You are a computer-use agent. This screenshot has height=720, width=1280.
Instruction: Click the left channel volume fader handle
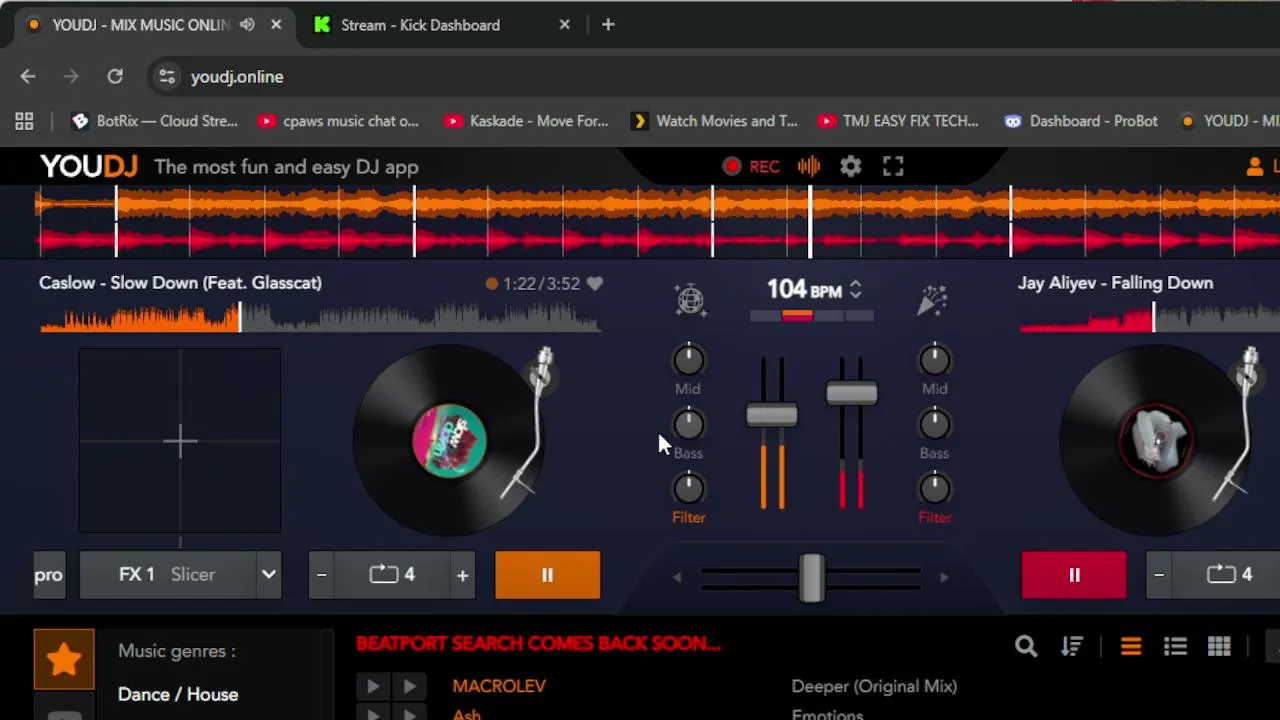[772, 415]
